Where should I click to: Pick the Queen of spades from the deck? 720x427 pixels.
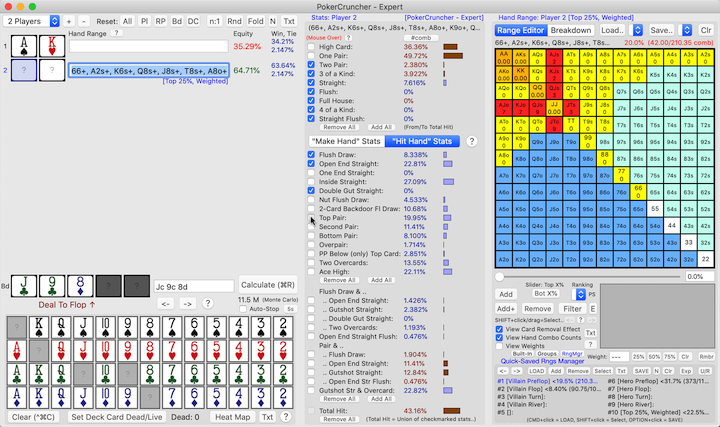[61, 327]
